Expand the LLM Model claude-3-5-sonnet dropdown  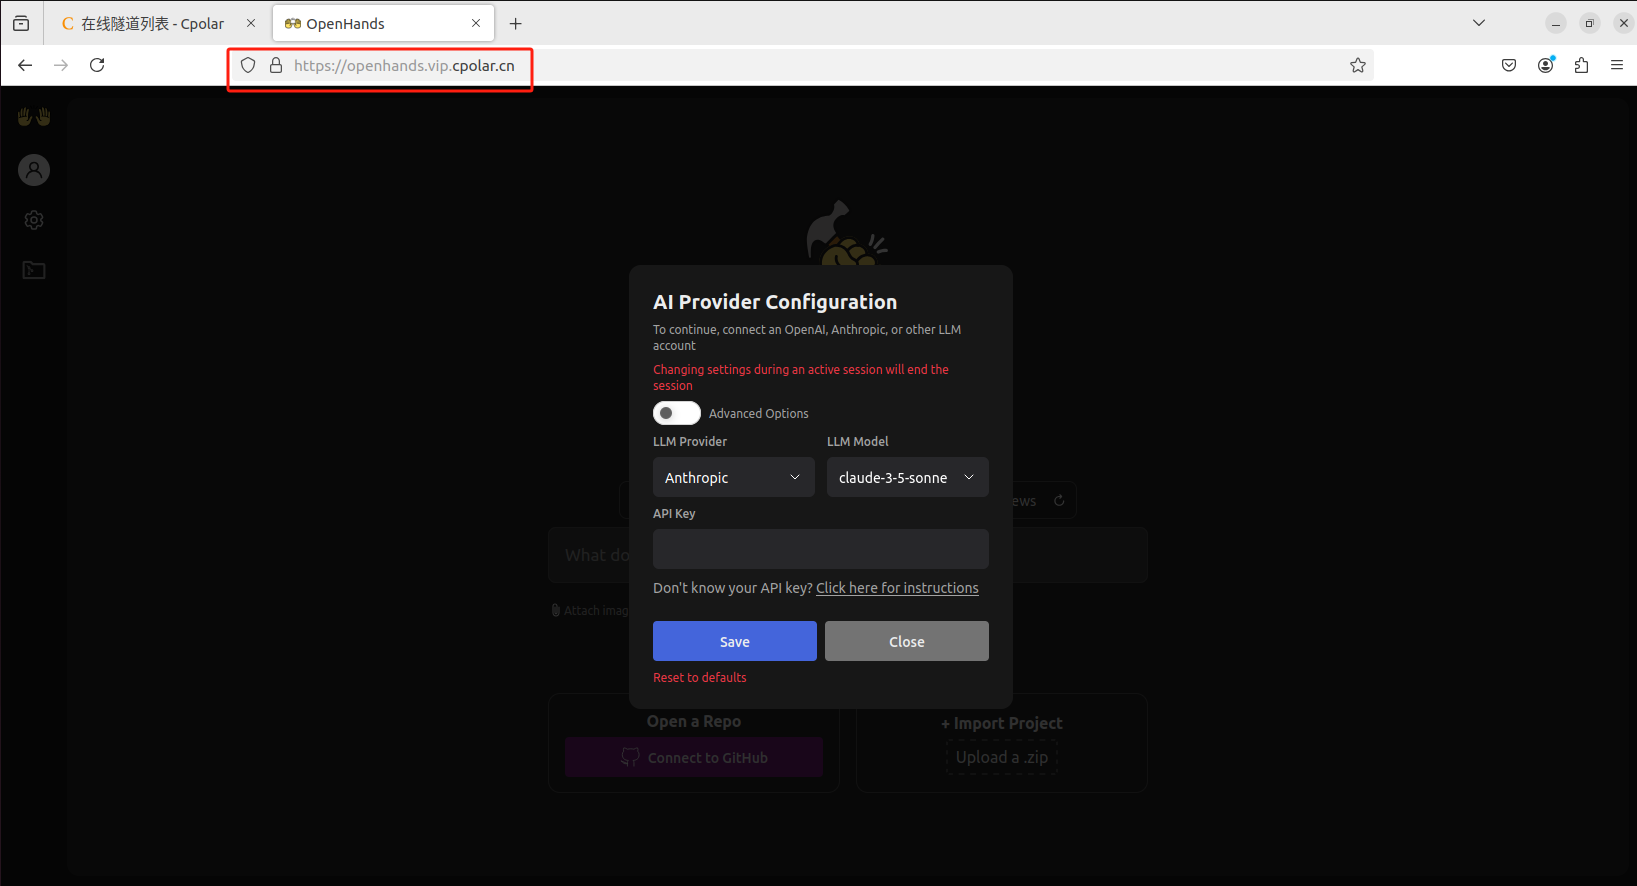point(908,477)
